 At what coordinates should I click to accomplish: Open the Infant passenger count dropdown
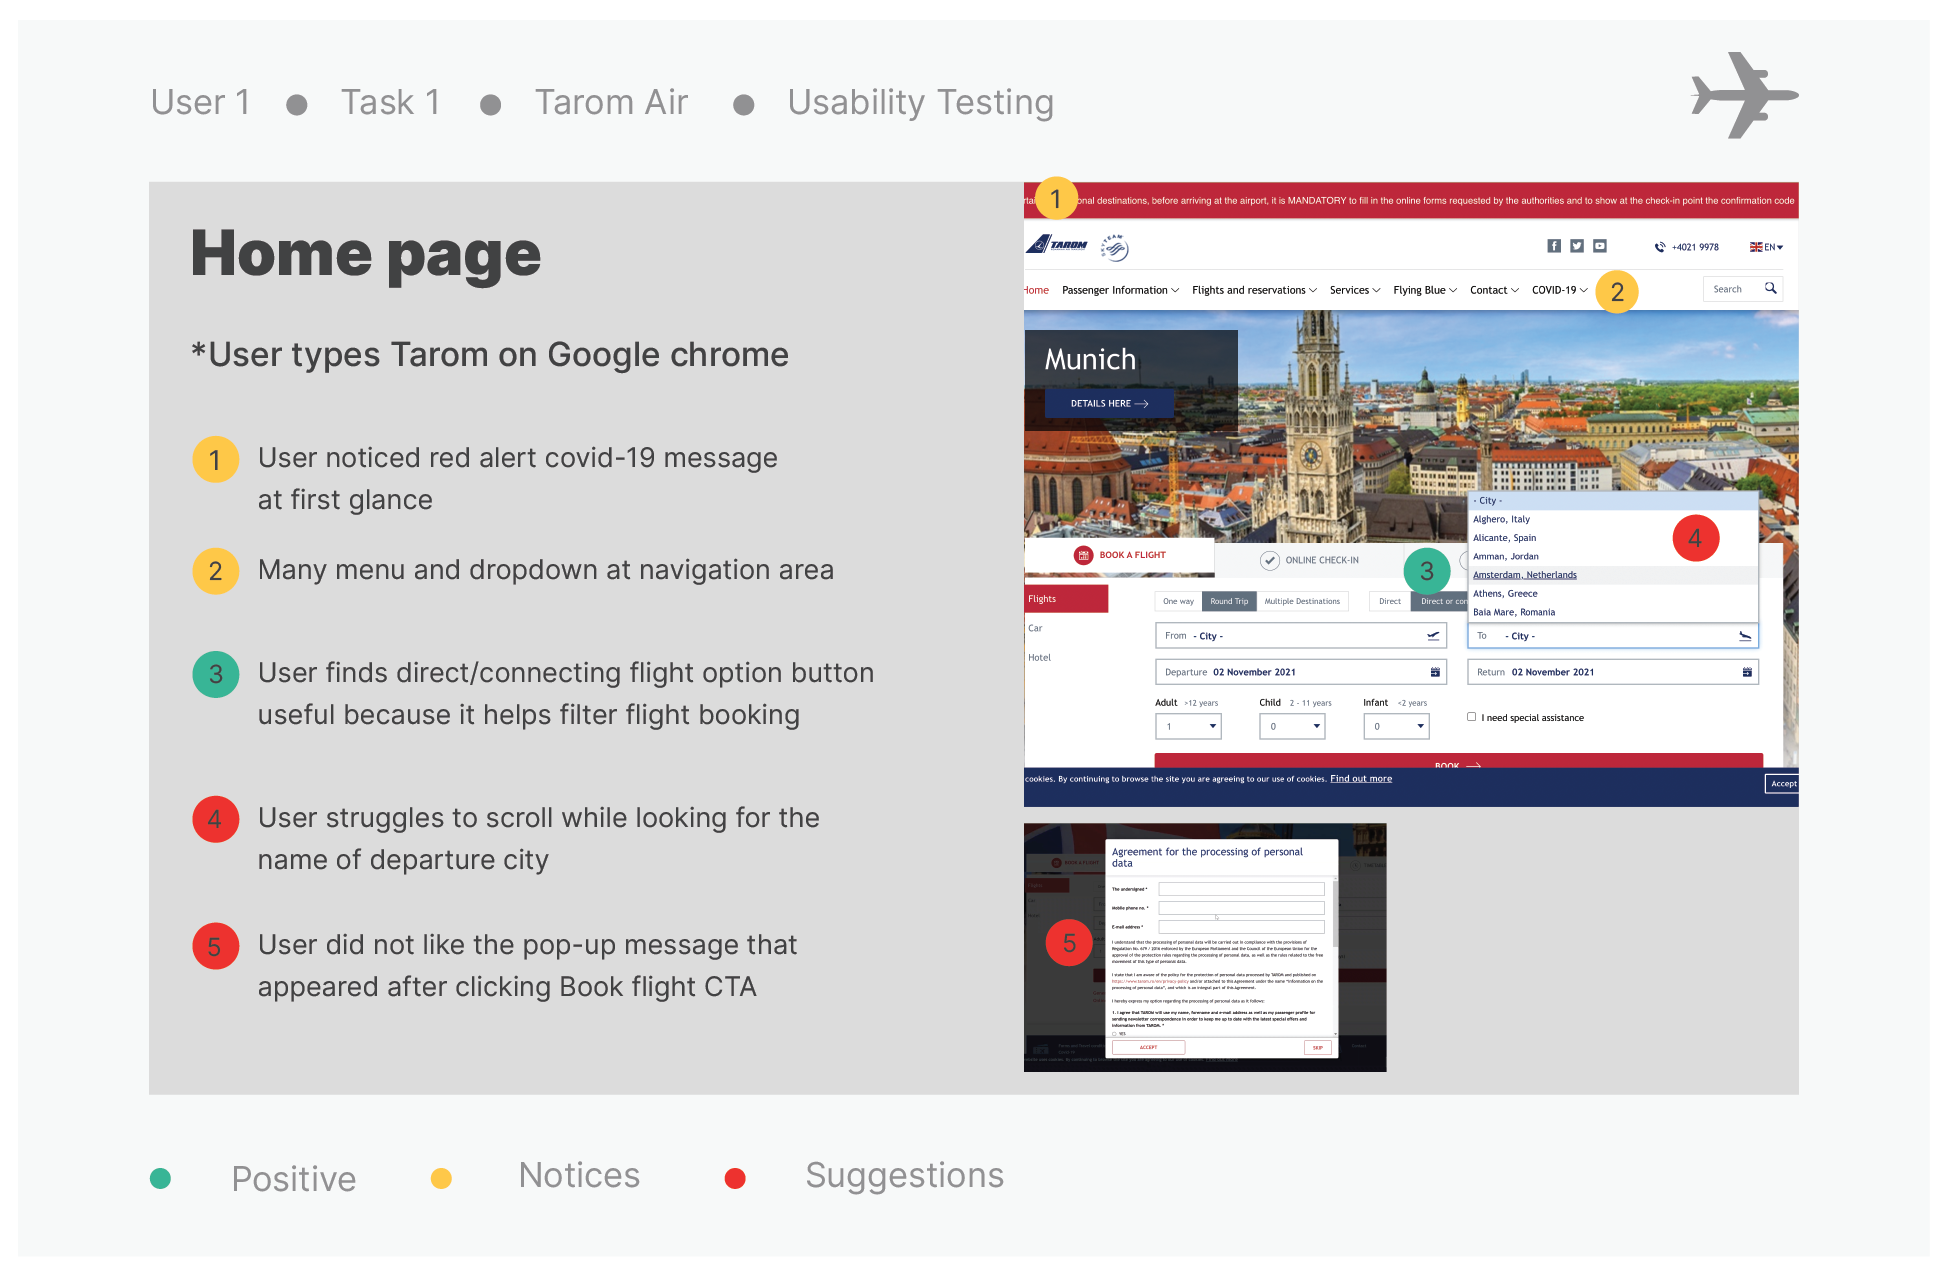[1396, 726]
